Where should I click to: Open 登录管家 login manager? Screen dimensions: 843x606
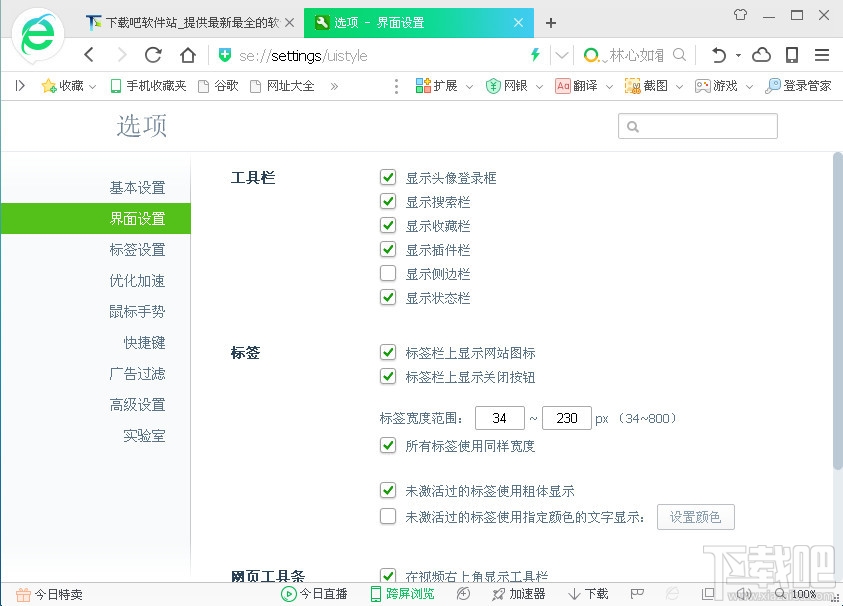[798, 86]
